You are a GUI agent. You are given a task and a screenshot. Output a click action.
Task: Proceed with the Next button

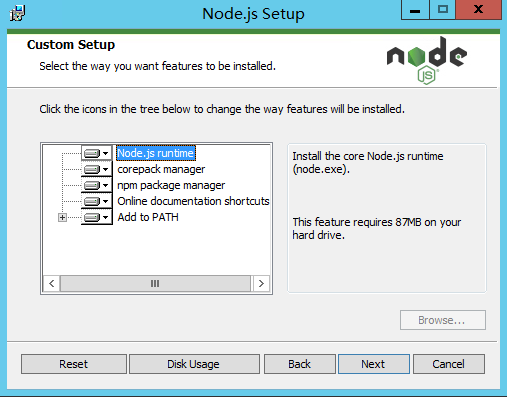[374, 364]
